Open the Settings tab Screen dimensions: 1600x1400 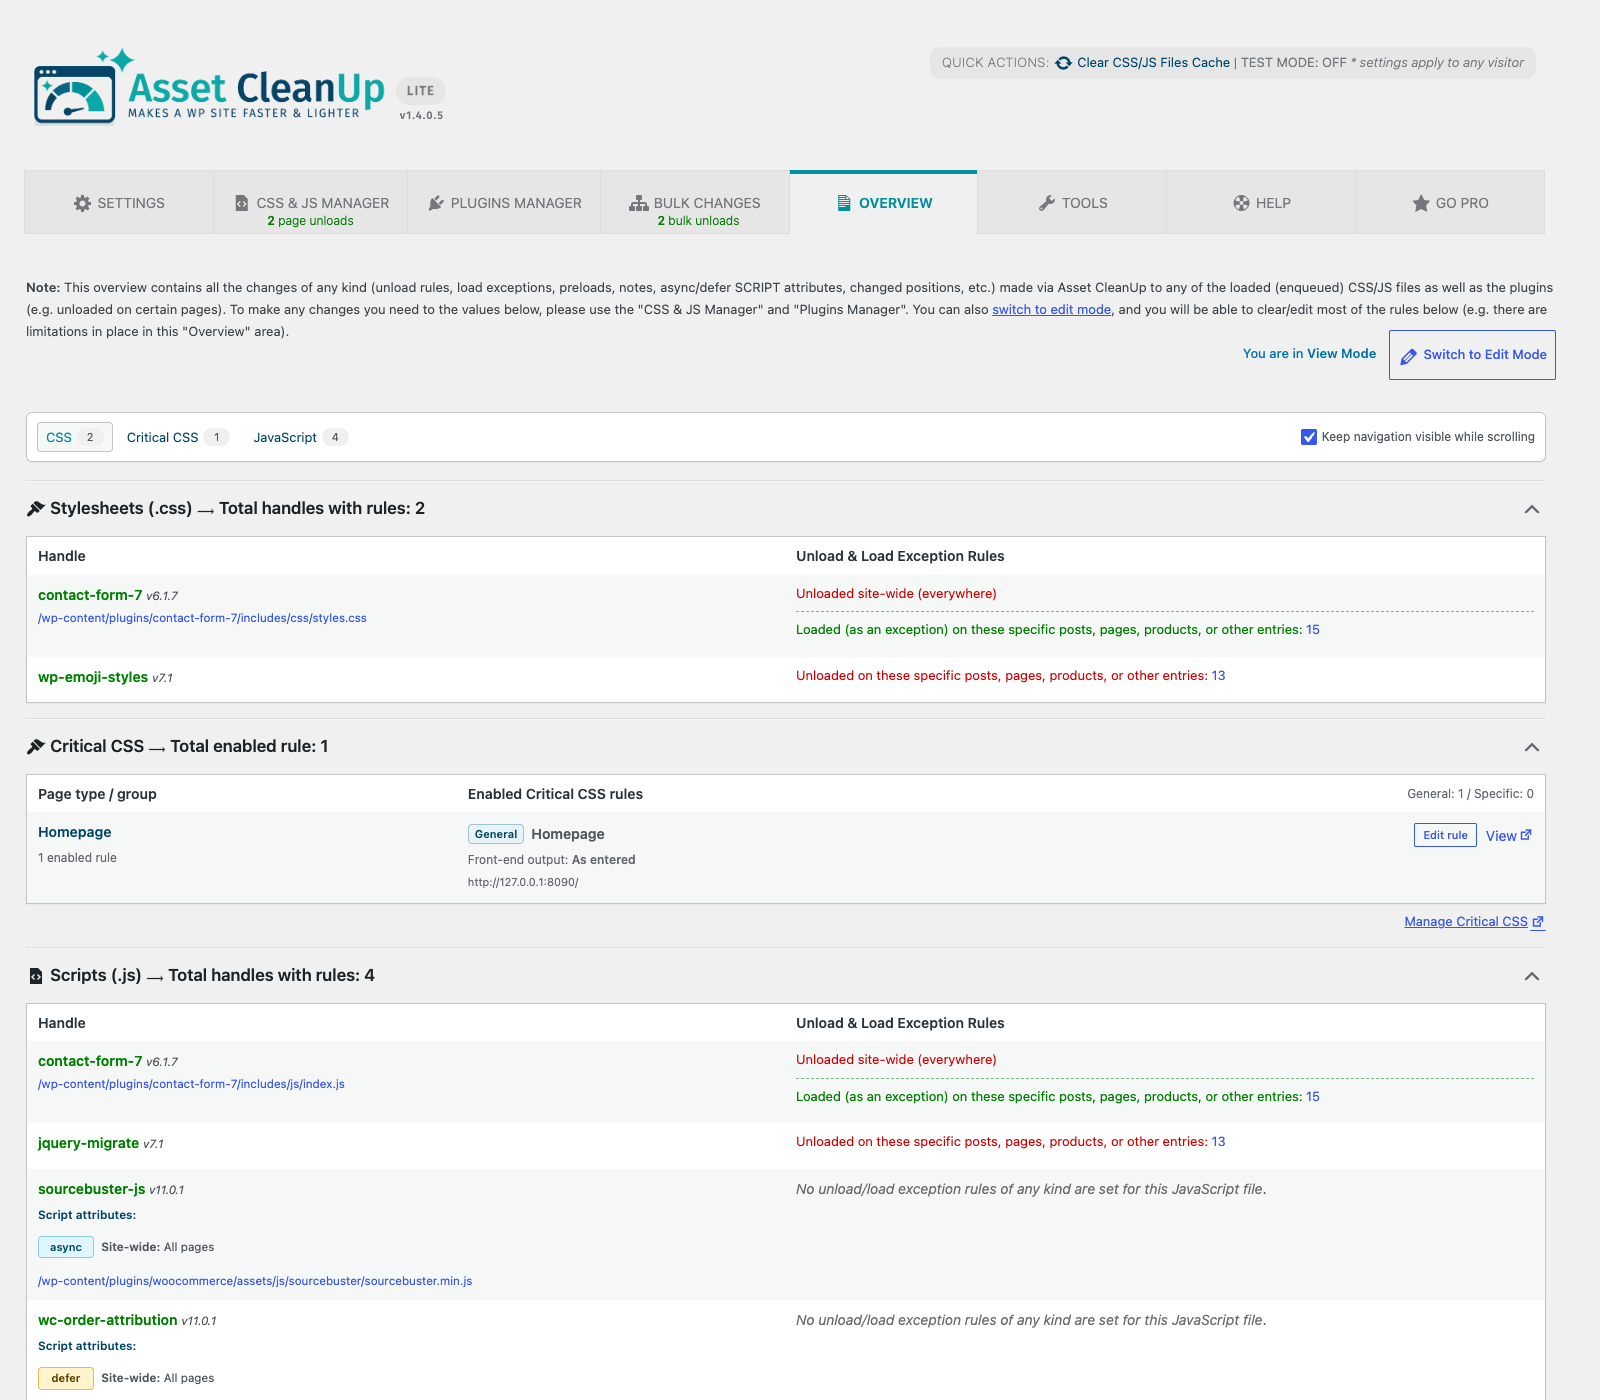(119, 203)
